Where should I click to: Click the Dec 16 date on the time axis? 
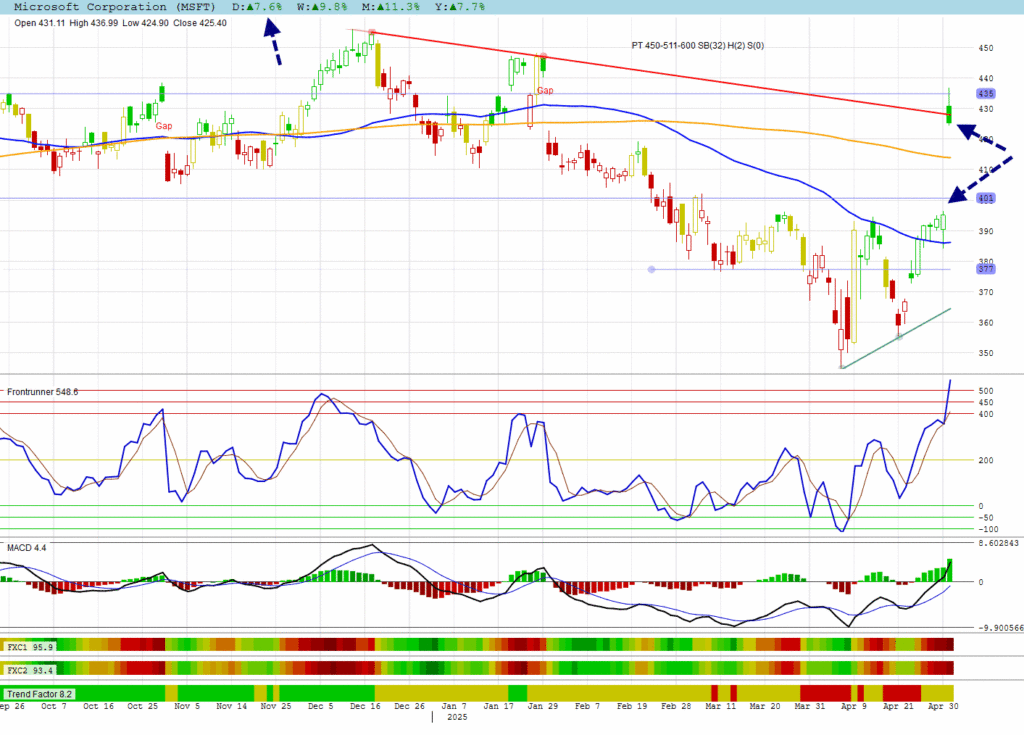coord(365,706)
